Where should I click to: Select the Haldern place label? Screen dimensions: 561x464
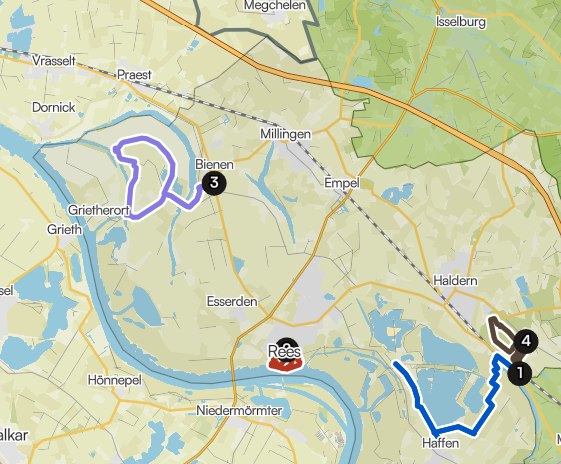coord(455,280)
